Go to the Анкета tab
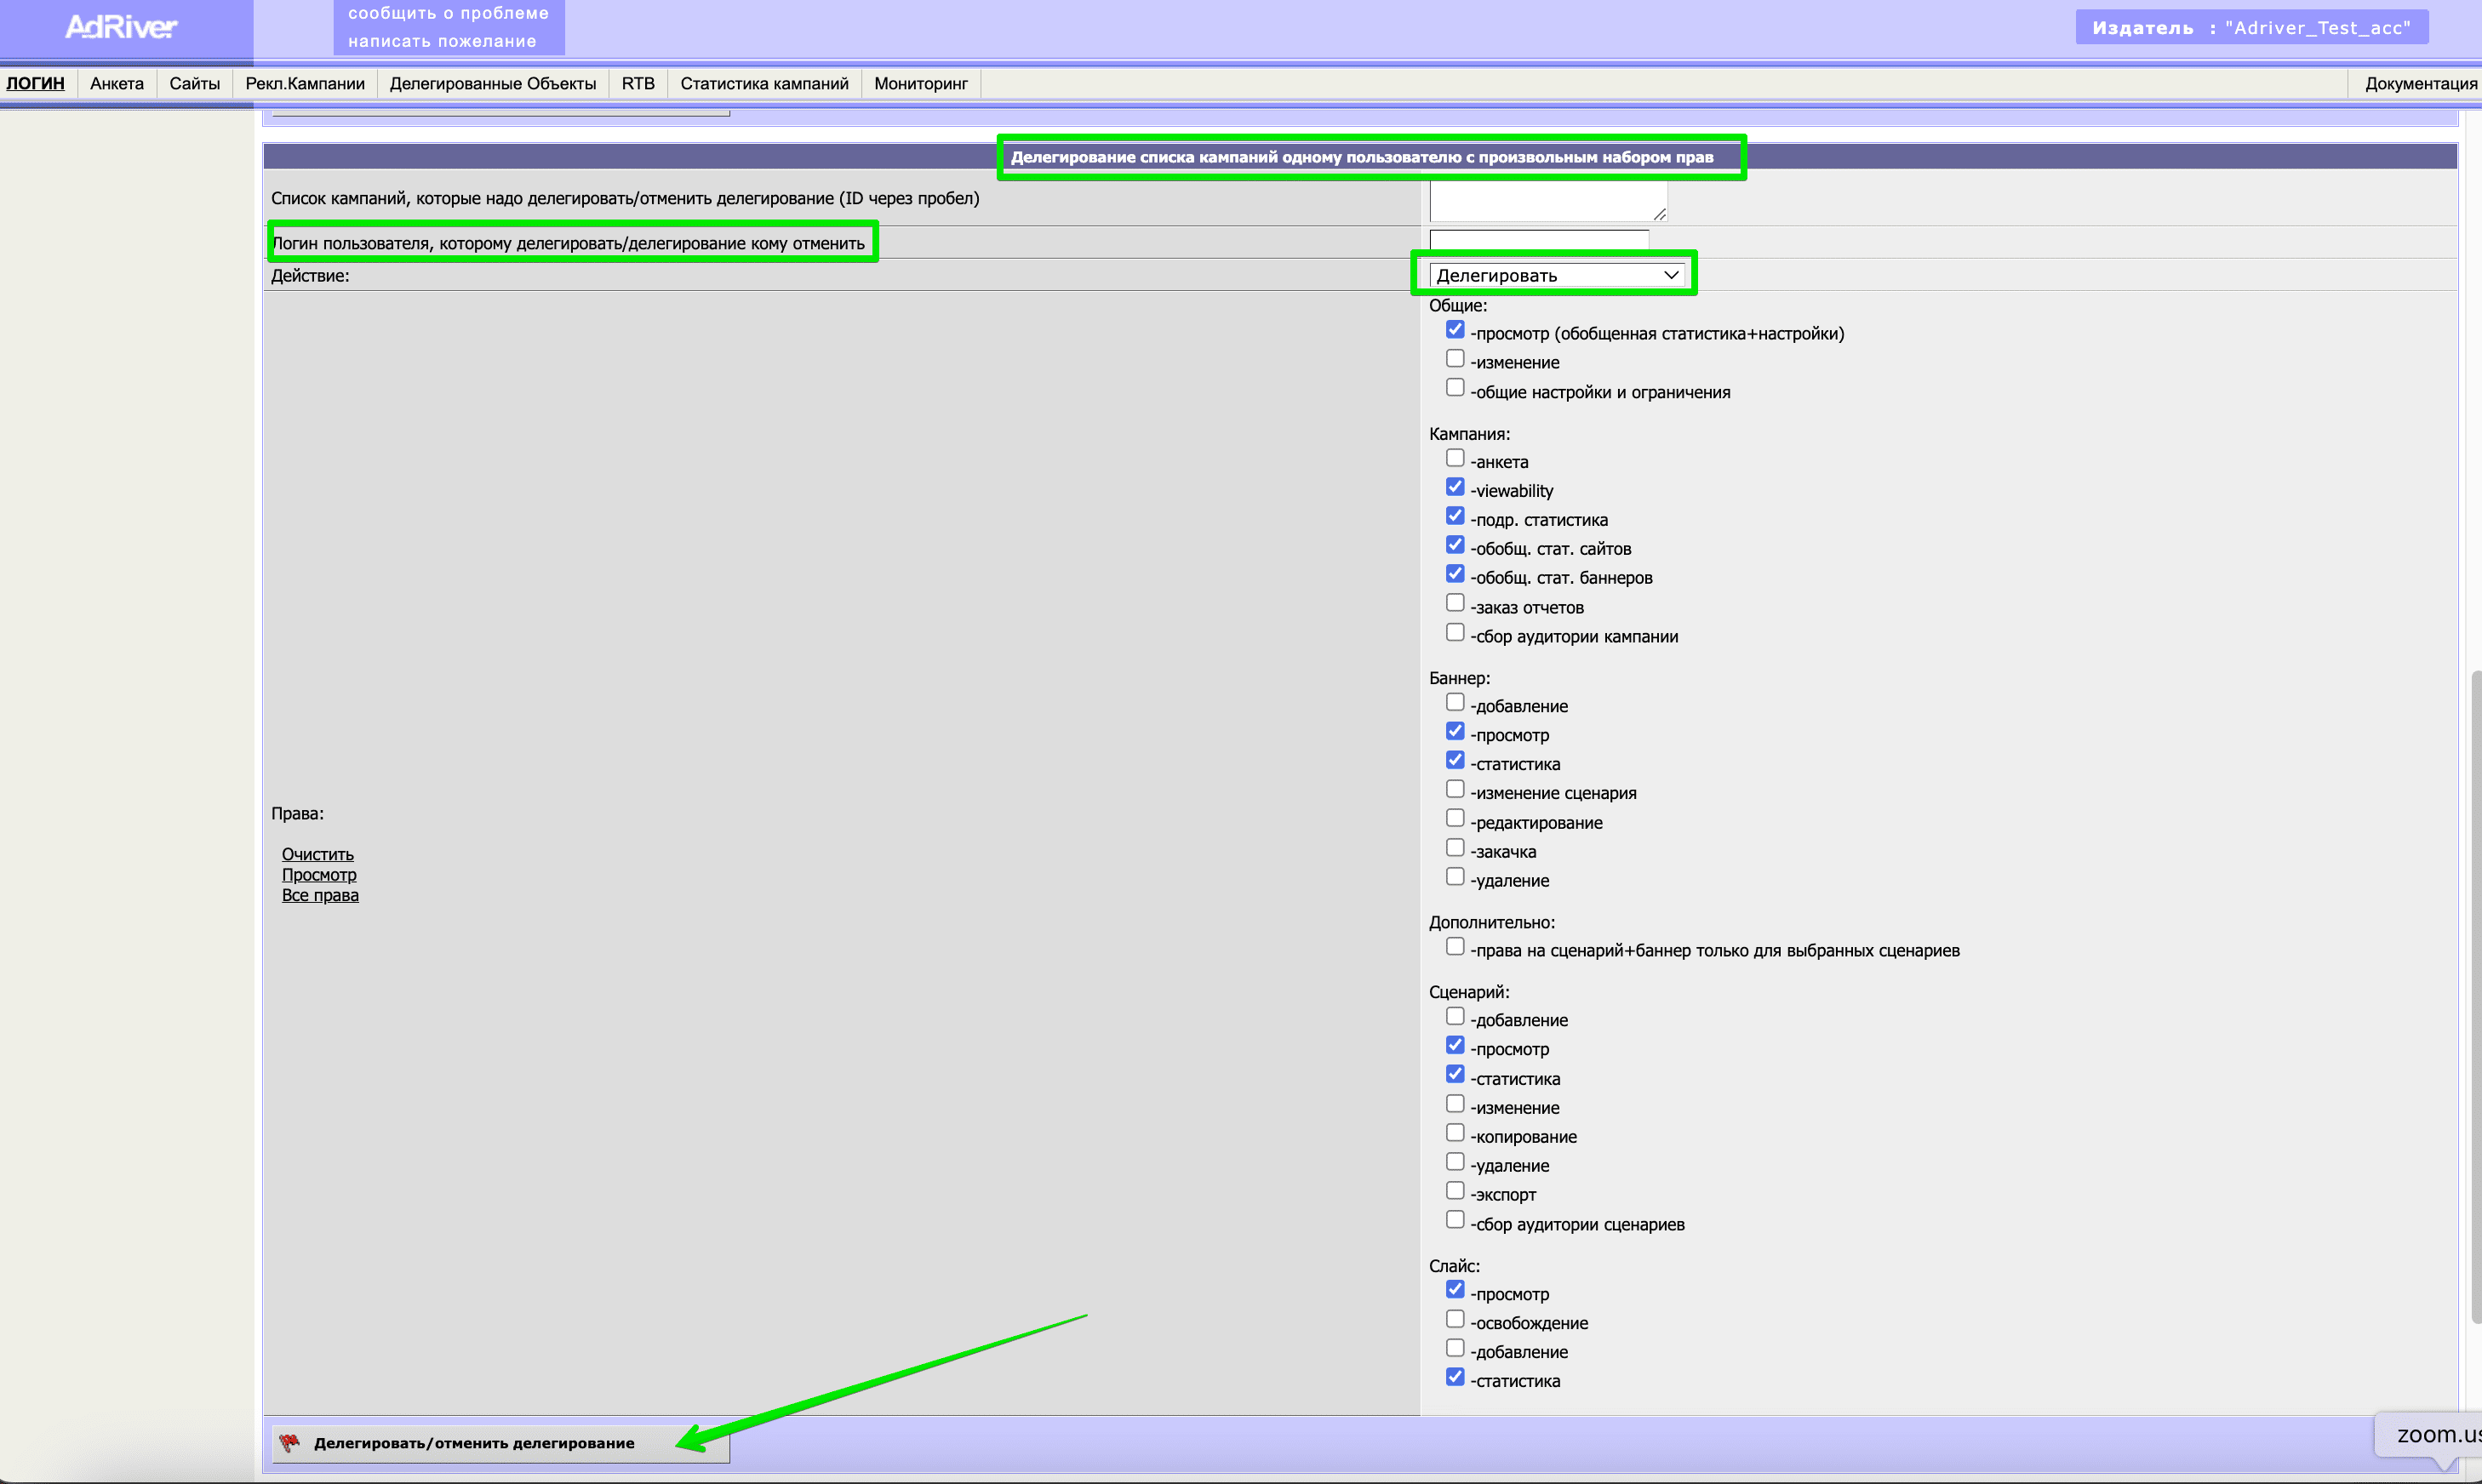 tap(117, 83)
